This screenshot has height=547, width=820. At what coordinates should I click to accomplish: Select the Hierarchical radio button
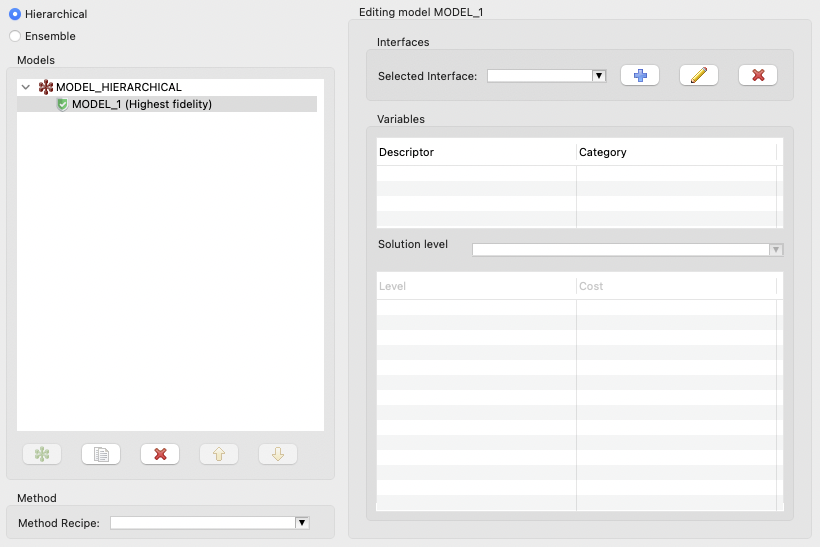(x=15, y=14)
